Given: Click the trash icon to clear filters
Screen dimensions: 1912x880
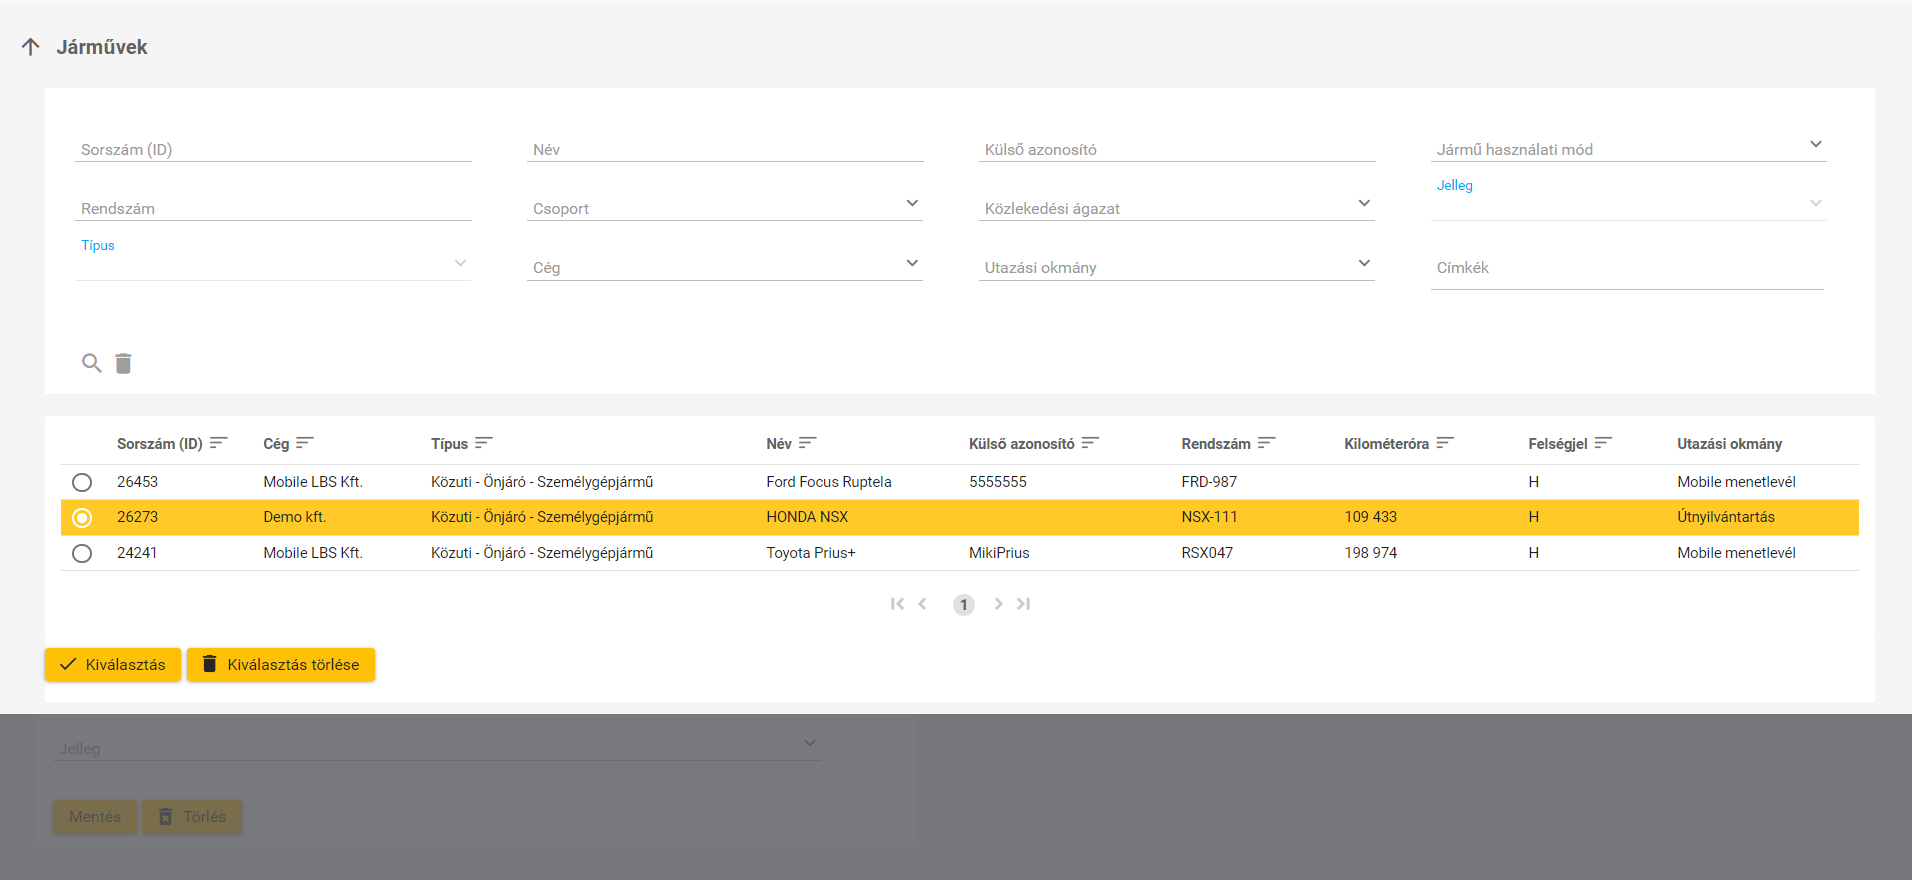Looking at the screenshot, I should (x=123, y=363).
